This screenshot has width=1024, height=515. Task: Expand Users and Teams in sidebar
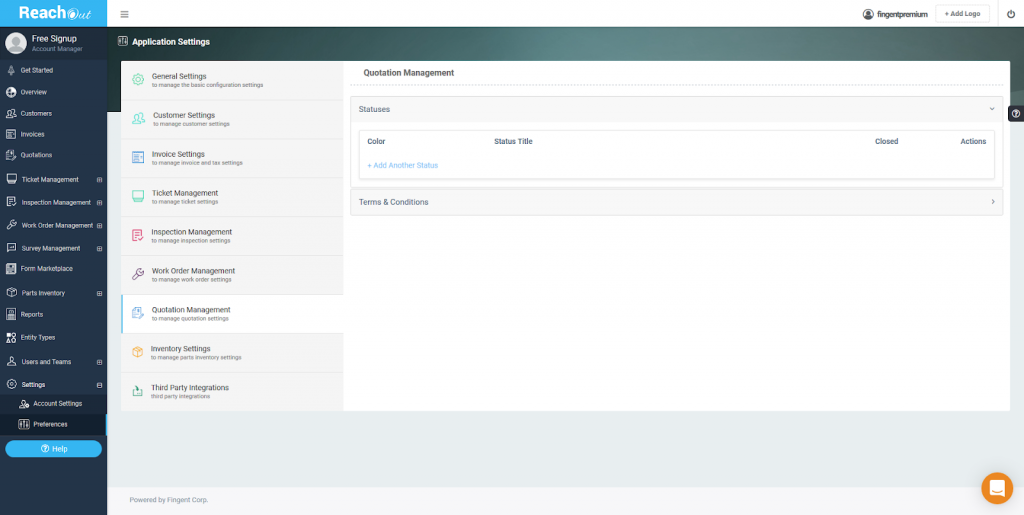(x=99, y=362)
